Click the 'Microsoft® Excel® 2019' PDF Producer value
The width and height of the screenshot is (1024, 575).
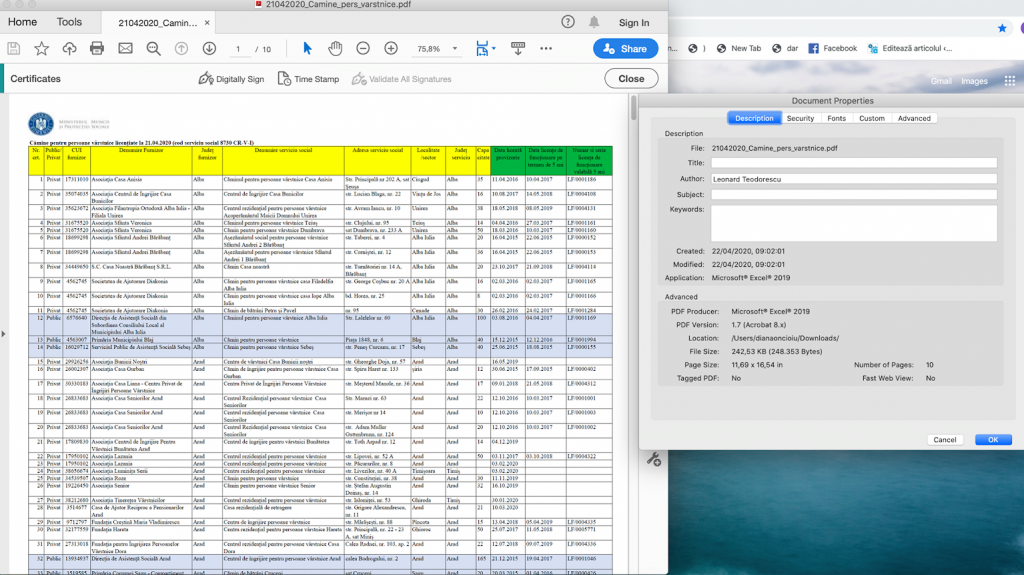[x=770, y=311]
